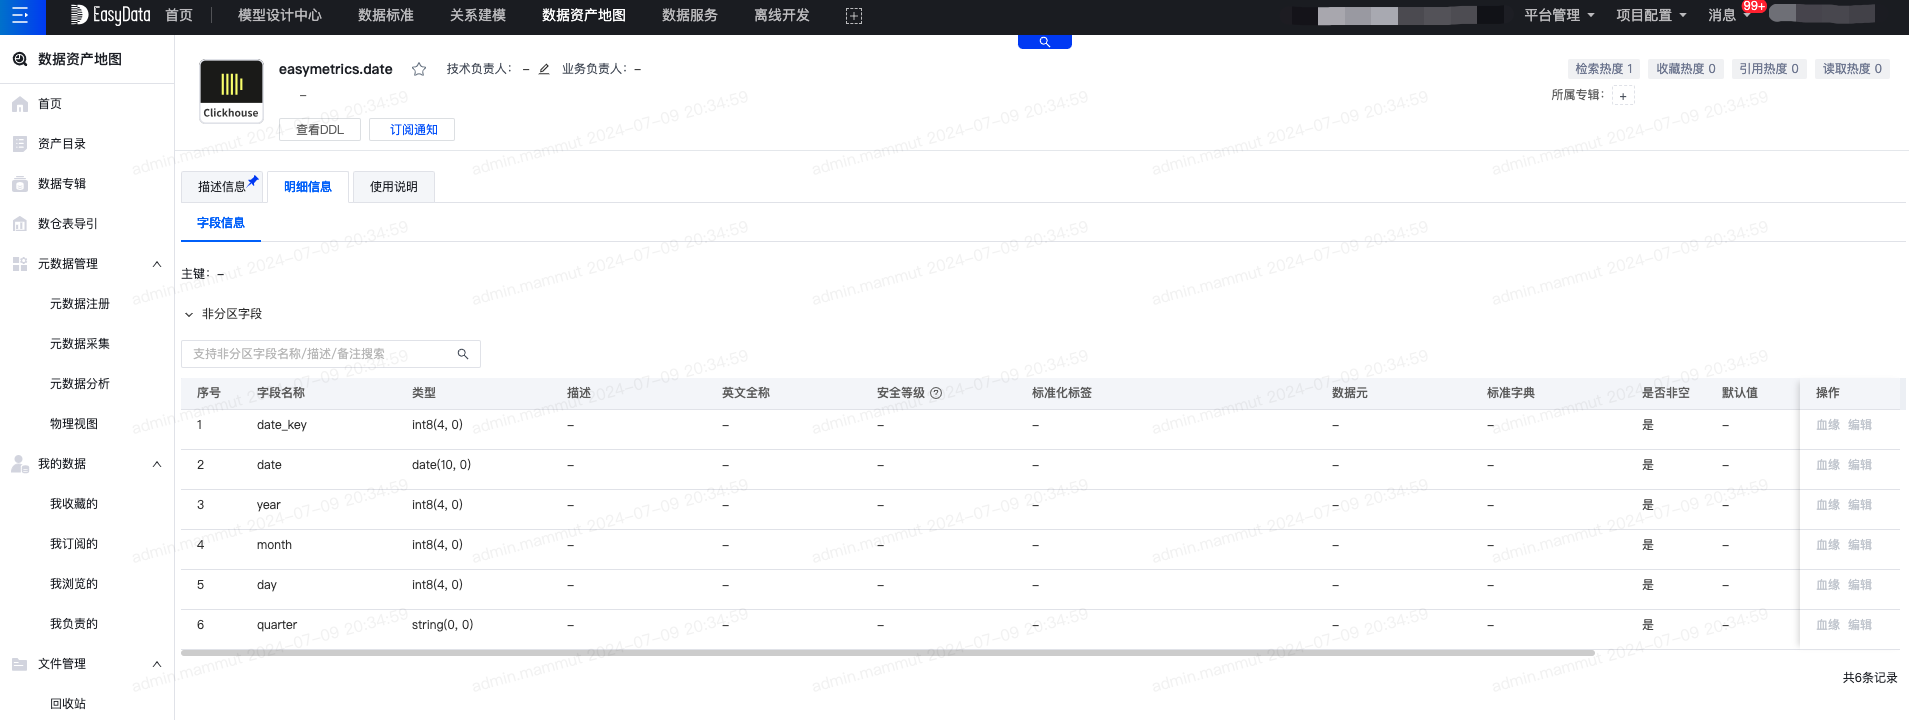1909x720 pixels.
Task: Click the EasyData logo
Action: [110, 15]
